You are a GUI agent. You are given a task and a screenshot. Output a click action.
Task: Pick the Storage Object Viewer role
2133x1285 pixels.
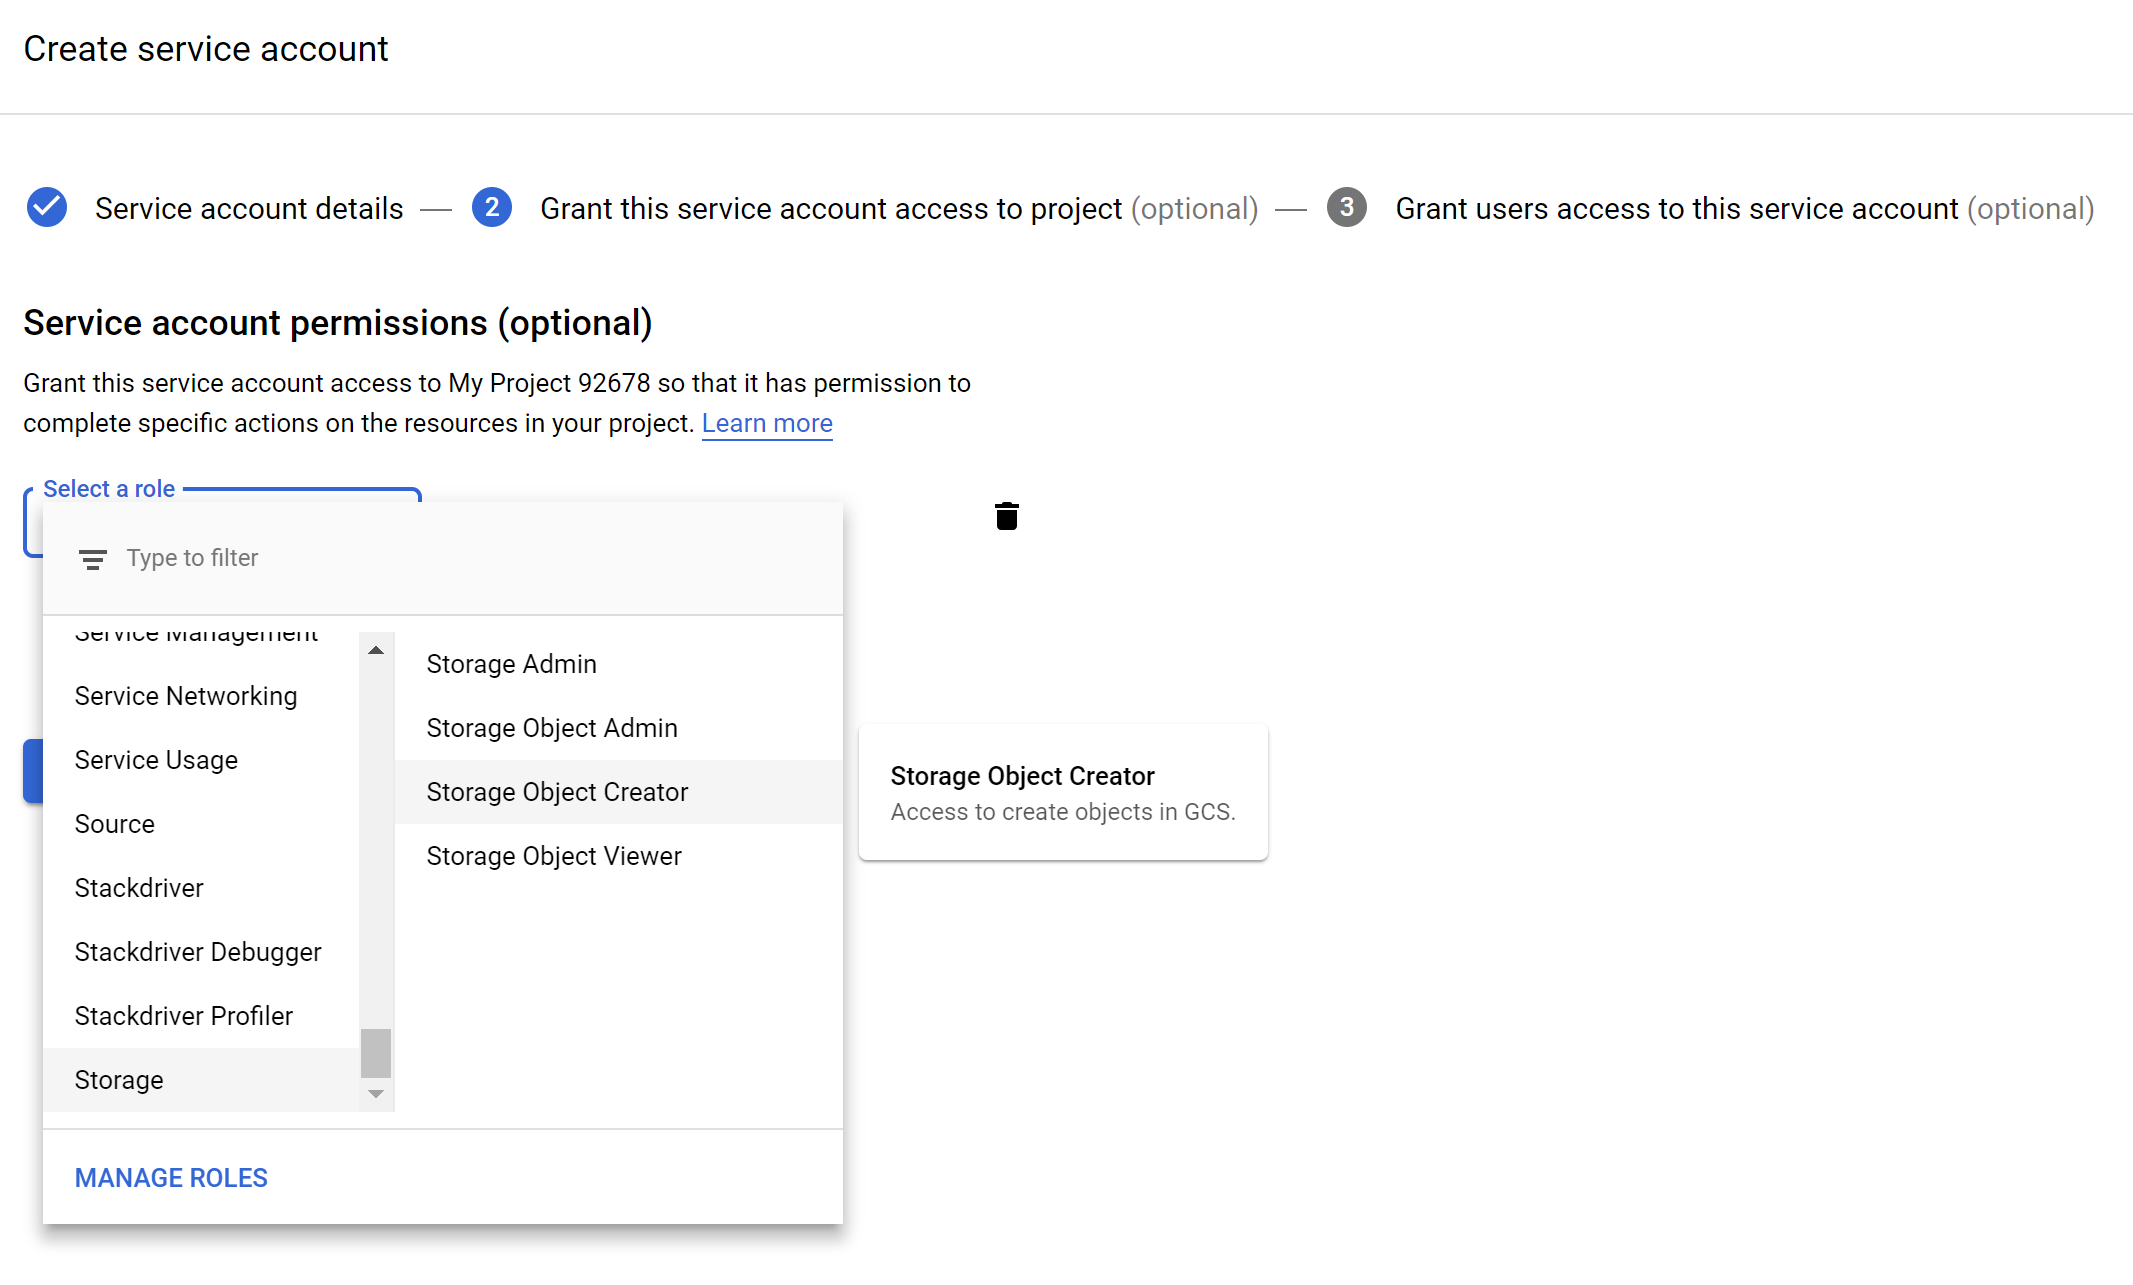[553, 856]
